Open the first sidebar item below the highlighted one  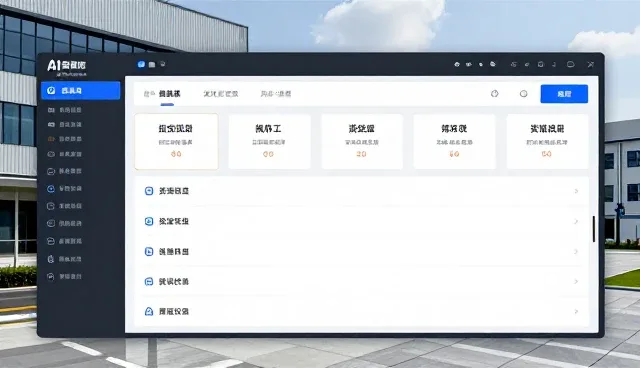65,110
